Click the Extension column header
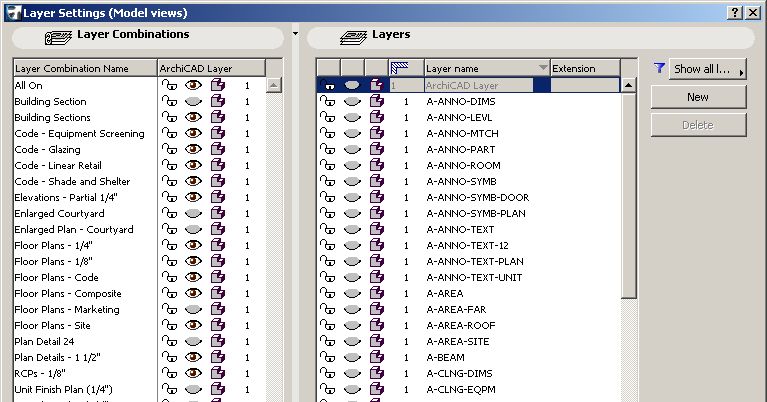The height and width of the screenshot is (402, 767). [x=585, y=68]
